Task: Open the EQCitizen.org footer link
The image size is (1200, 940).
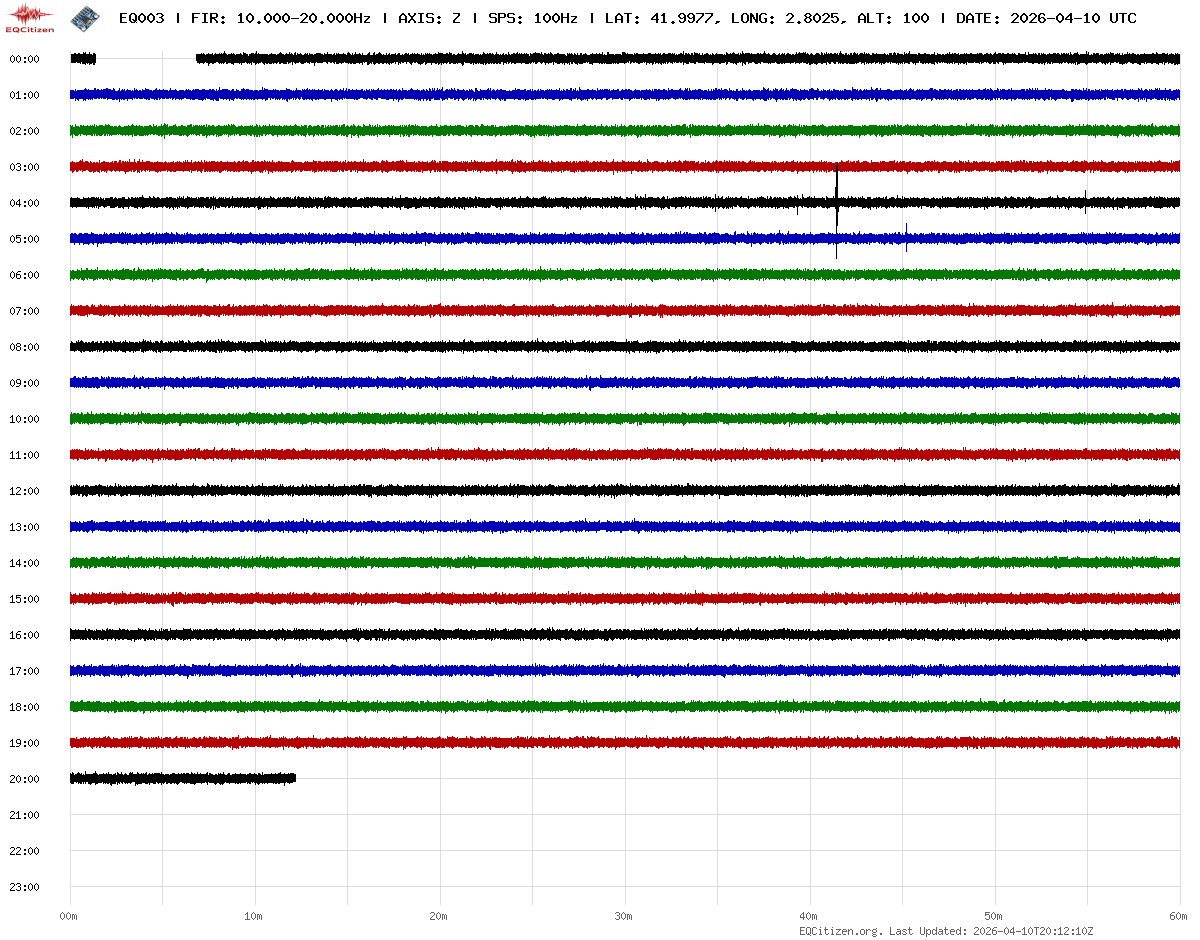Action: coord(840,931)
